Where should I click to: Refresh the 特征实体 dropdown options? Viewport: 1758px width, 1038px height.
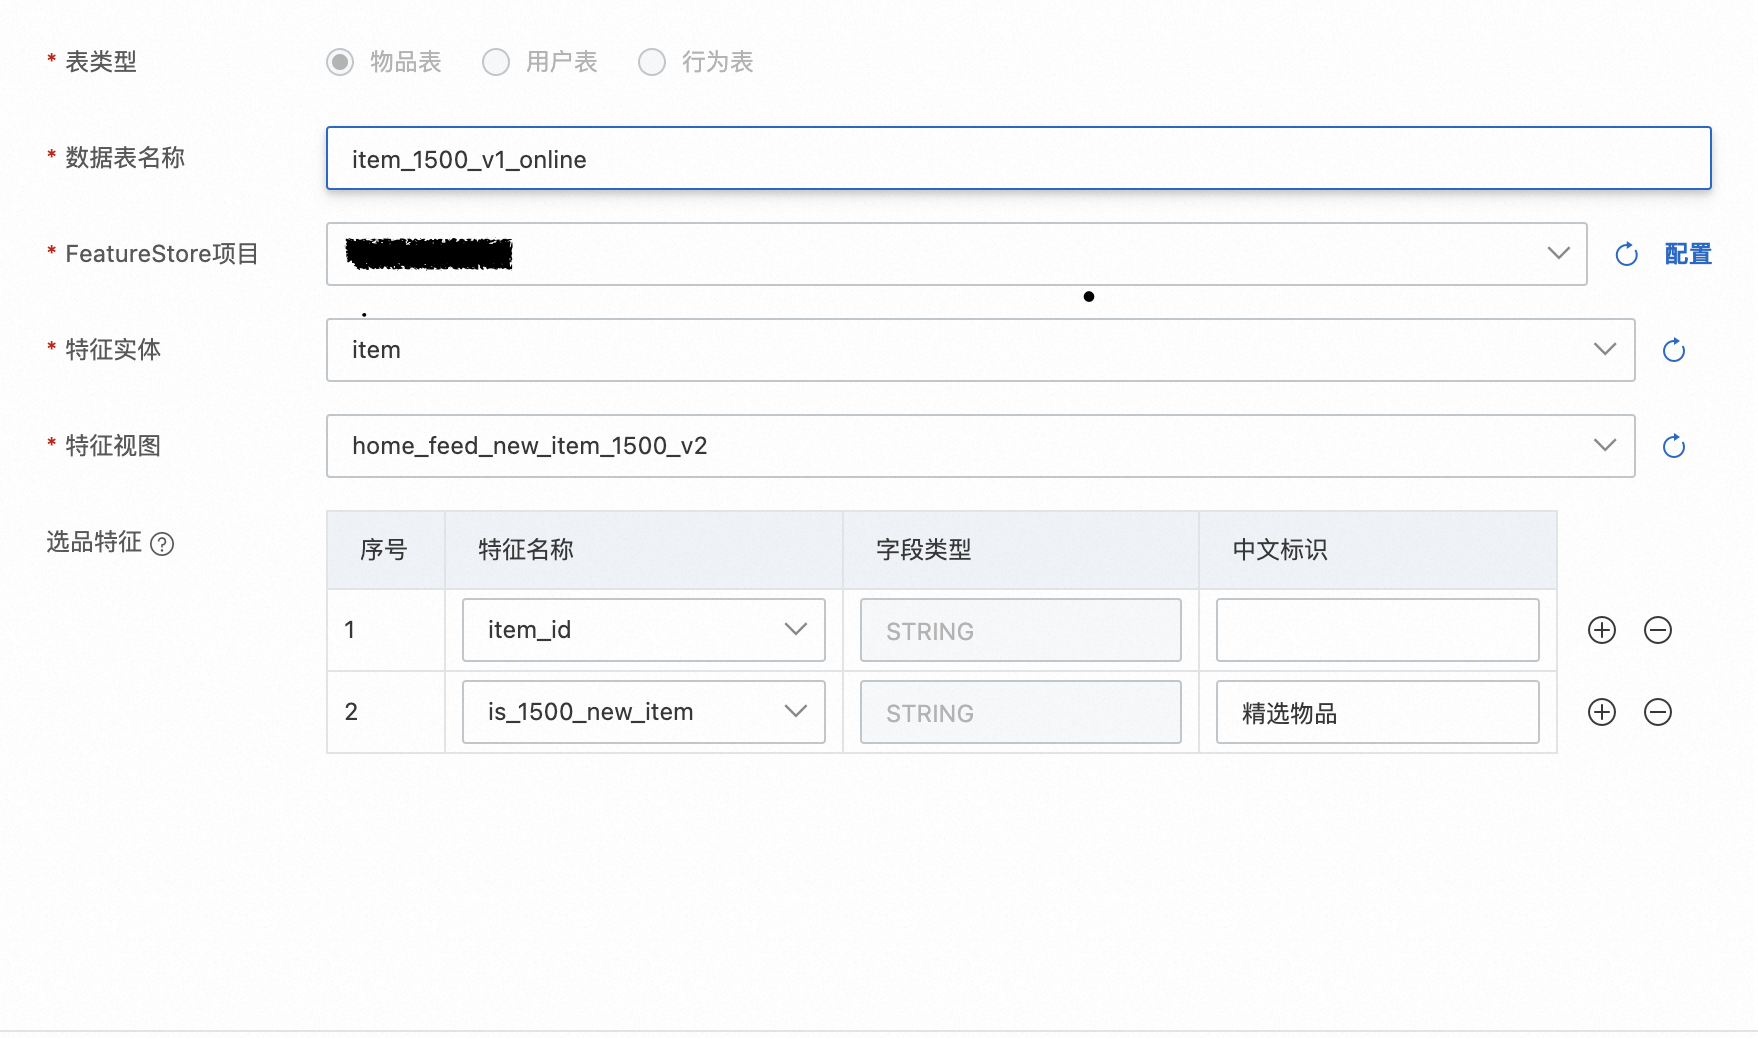[x=1674, y=350]
